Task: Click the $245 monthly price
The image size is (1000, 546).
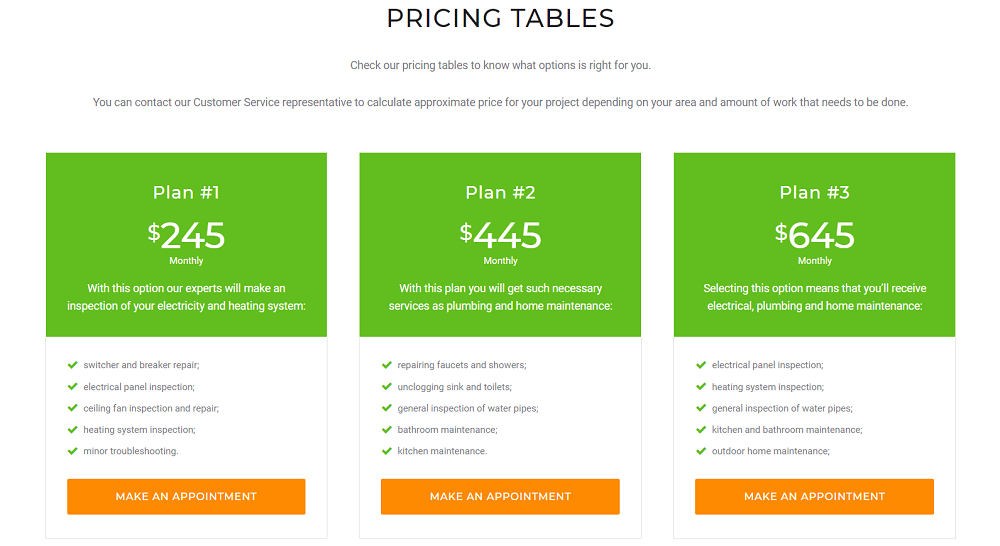Action: coord(187,236)
